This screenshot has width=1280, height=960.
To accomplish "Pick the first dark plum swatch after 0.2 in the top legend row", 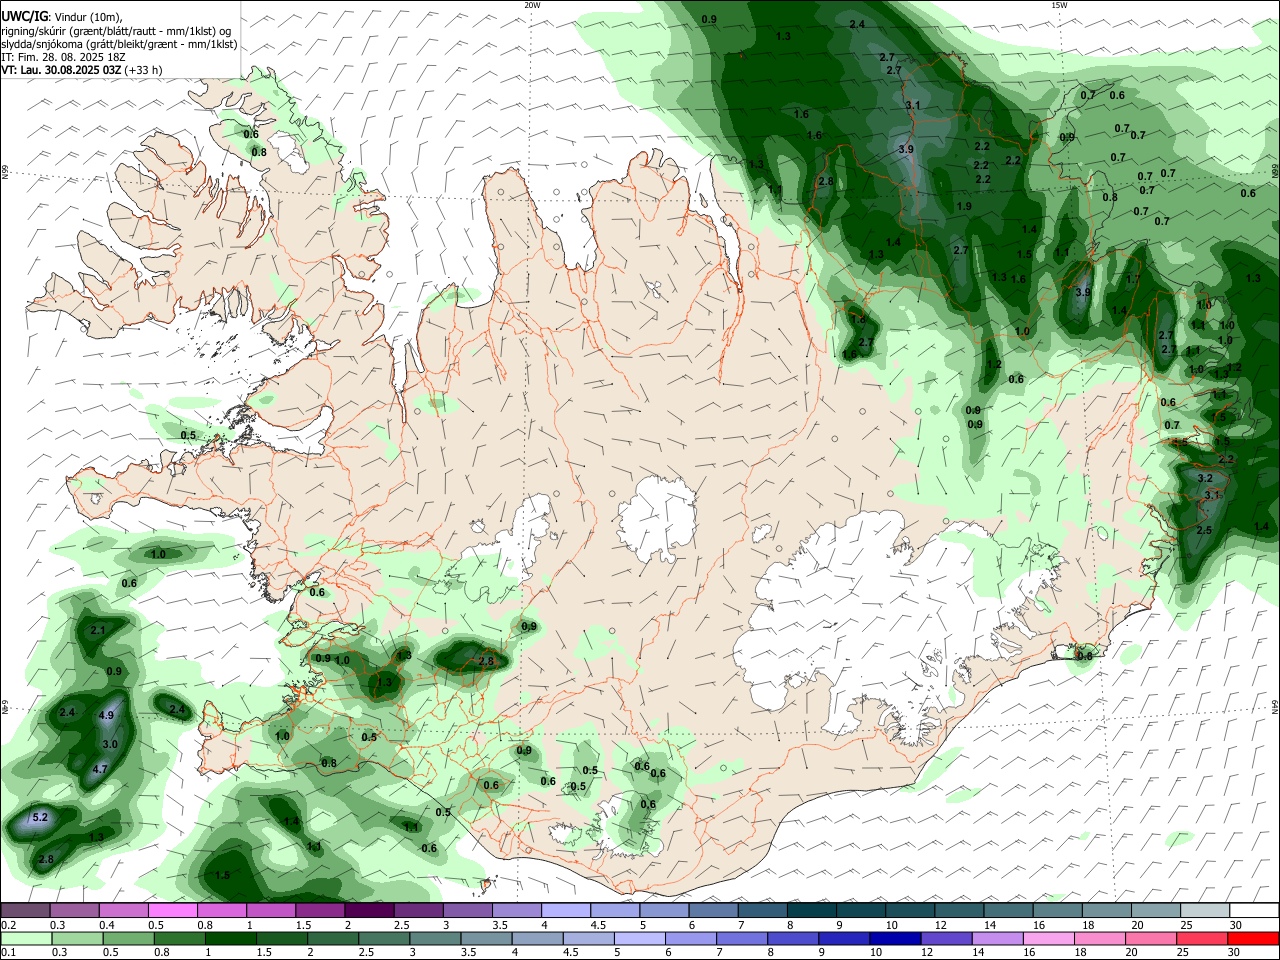I will (26, 911).
